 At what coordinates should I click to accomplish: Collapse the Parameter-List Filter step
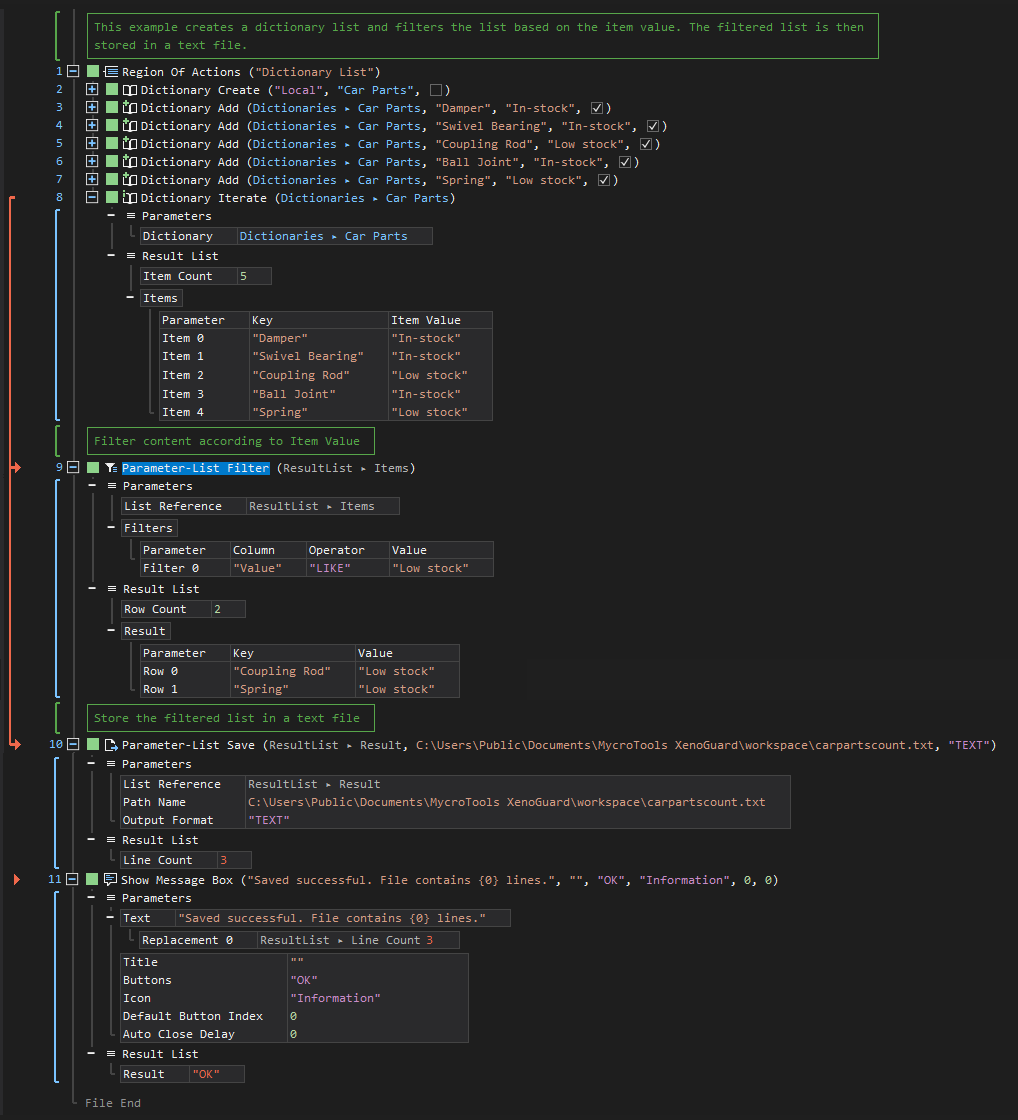[73, 468]
